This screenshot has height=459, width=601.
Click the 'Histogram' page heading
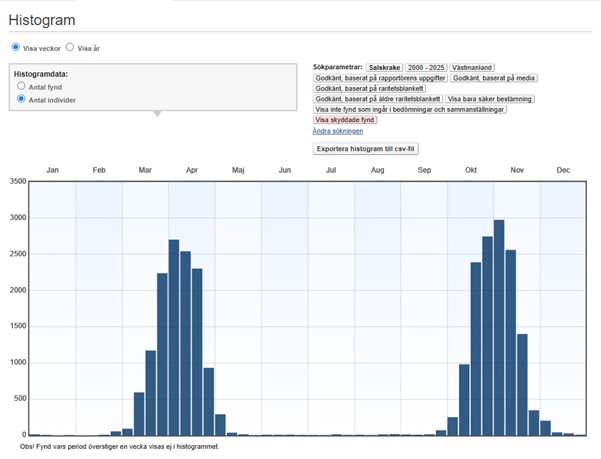(x=42, y=20)
